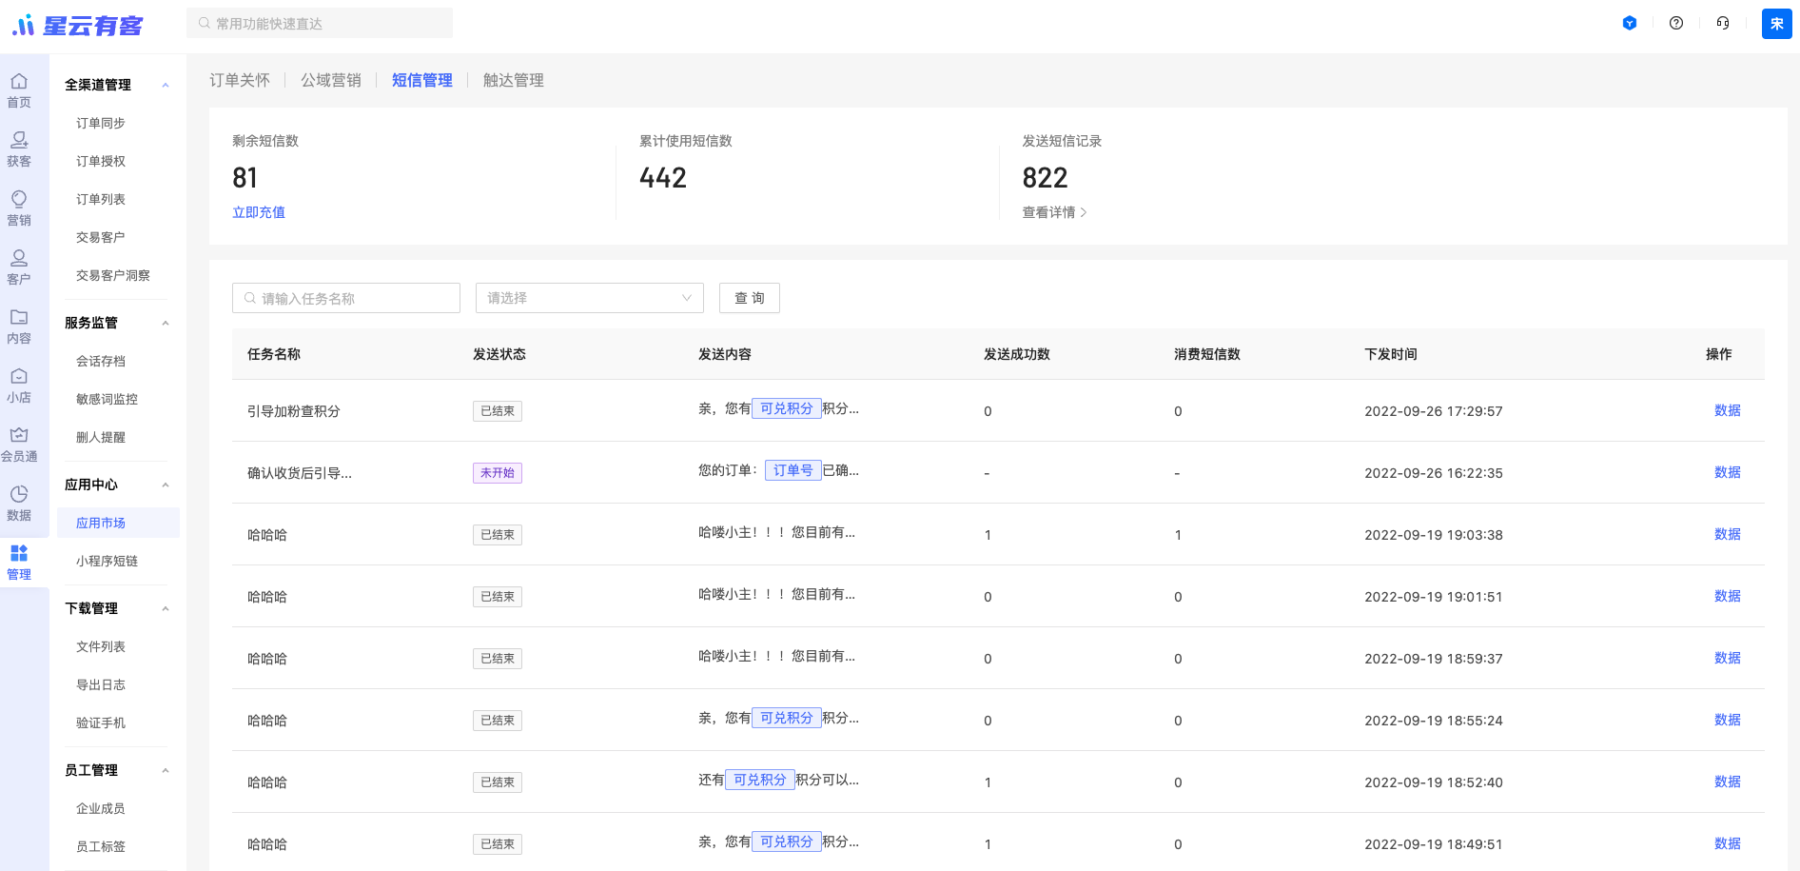Focus the 常用功能快速直达 quick search box
Screen dimensions: 1800x871
pyautogui.click(x=319, y=23)
